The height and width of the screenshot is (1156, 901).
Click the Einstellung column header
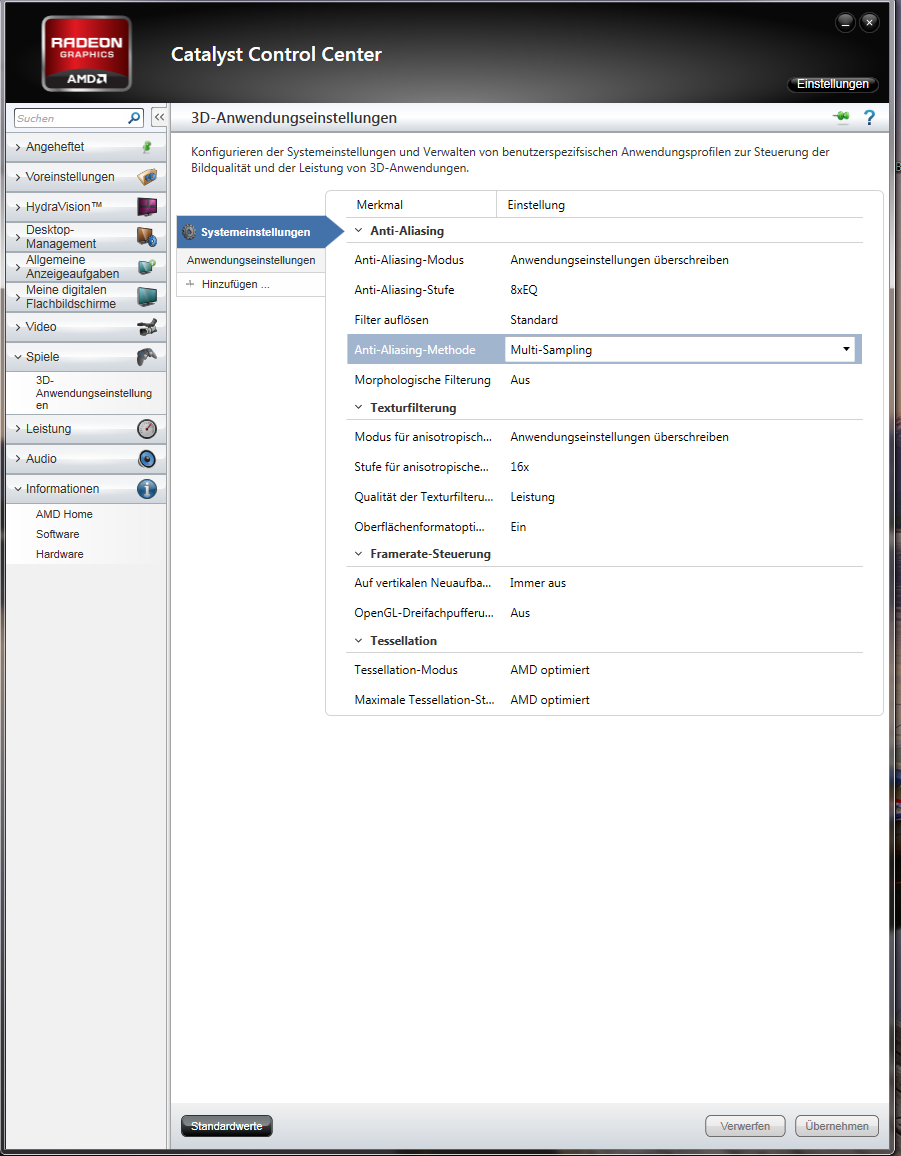click(x=536, y=205)
